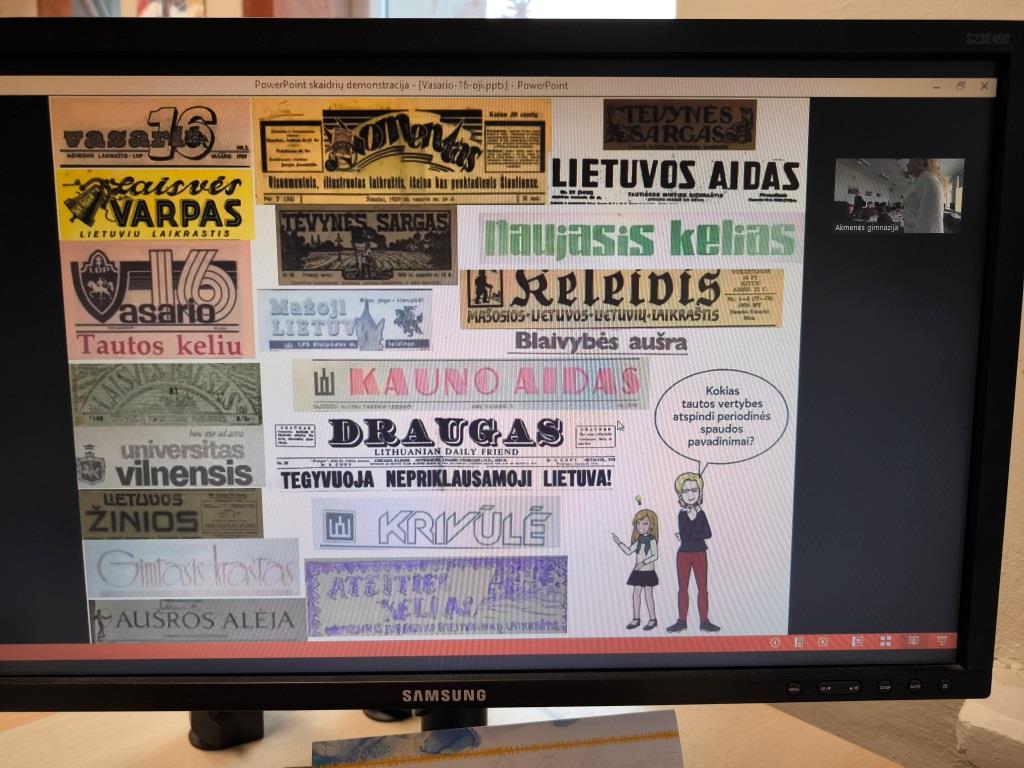Viewport: 1024px width, 768px height.
Task: Start Slide Show presentation icon
Action: (942, 641)
